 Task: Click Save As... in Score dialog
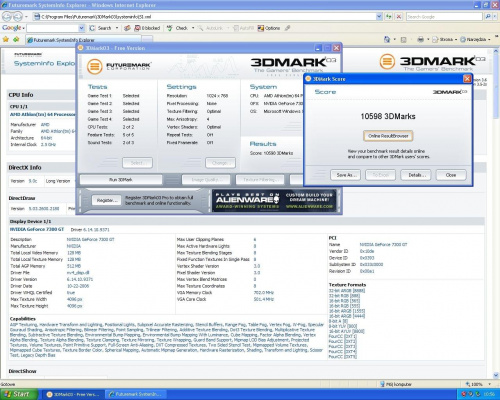tap(346, 175)
